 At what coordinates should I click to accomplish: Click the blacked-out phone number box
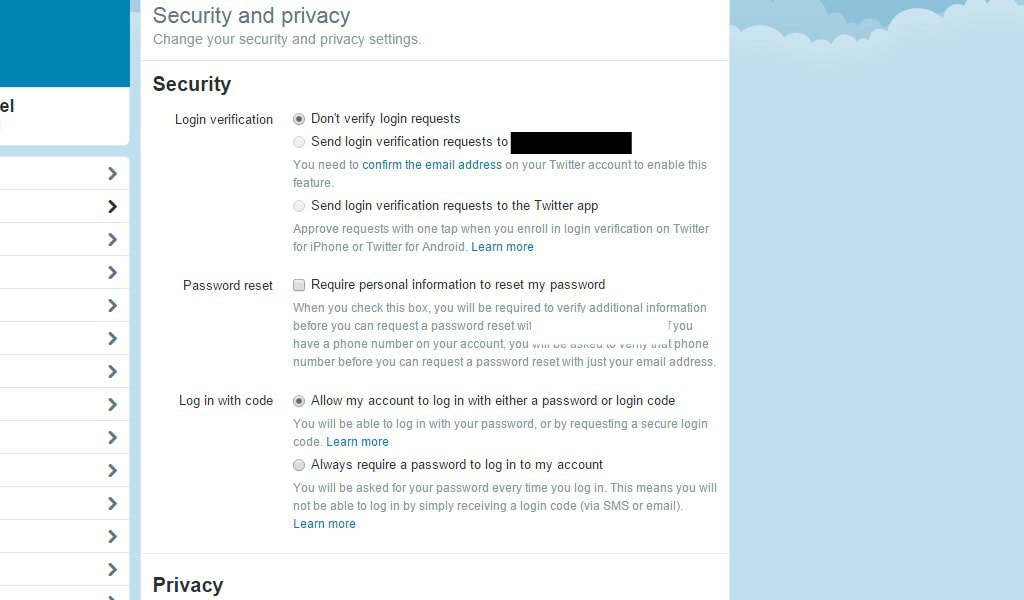(x=571, y=142)
